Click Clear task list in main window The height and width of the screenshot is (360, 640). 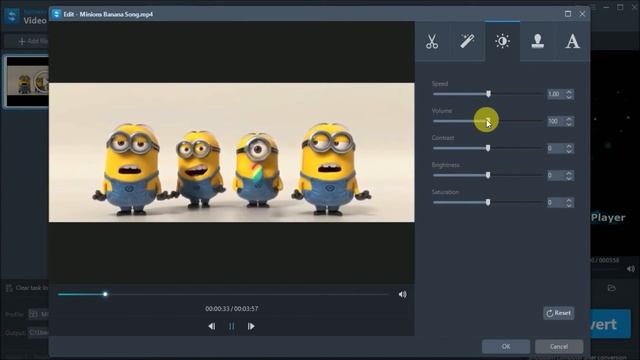27,288
